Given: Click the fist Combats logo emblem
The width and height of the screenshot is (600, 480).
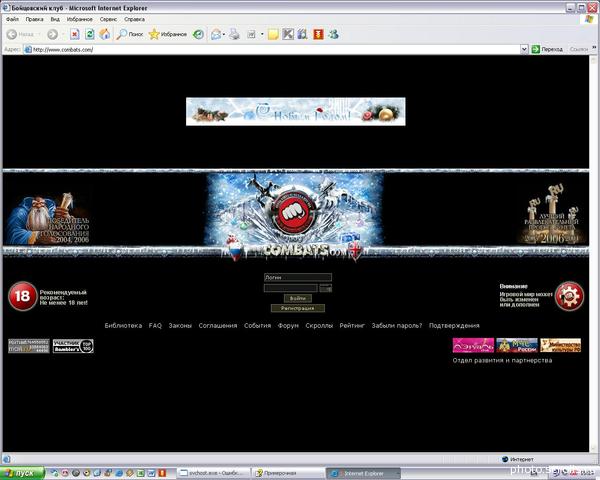Looking at the screenshot, I should pos(293,212).
